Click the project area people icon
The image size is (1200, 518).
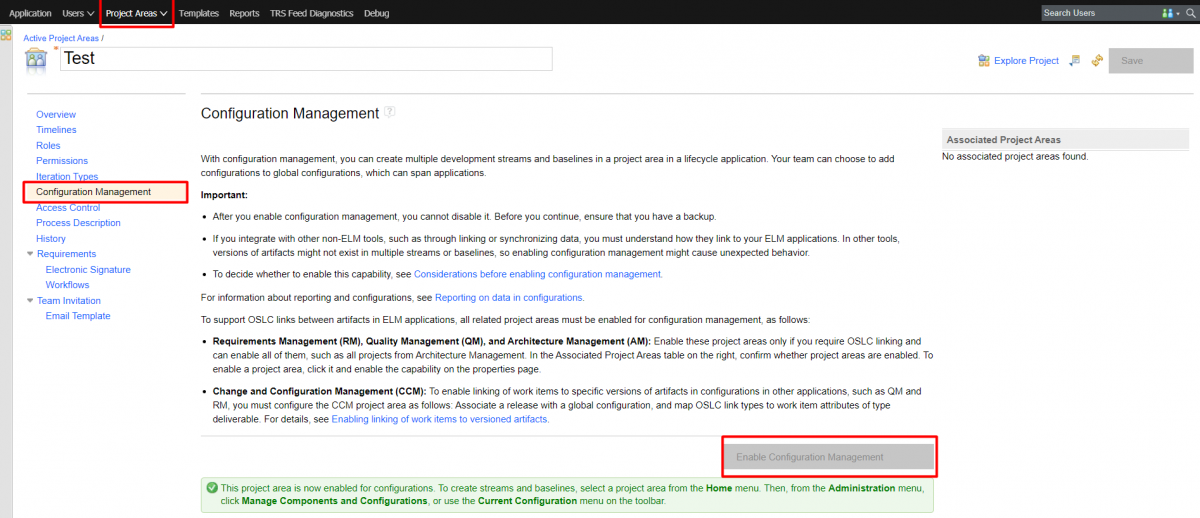pos(36,59)
